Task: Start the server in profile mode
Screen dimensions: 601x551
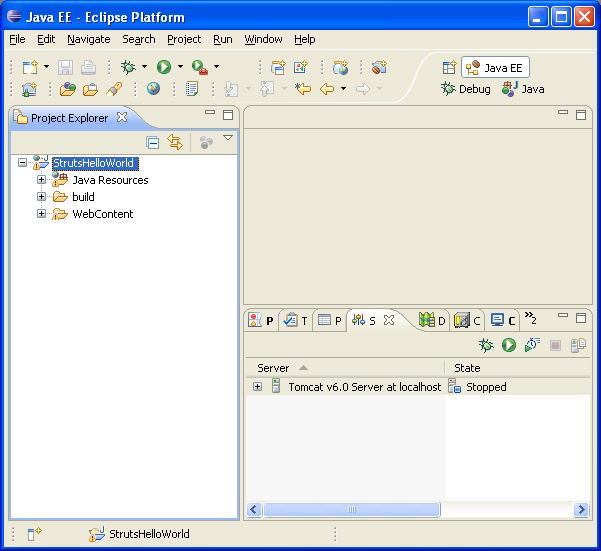Action: tap(531, 345)
